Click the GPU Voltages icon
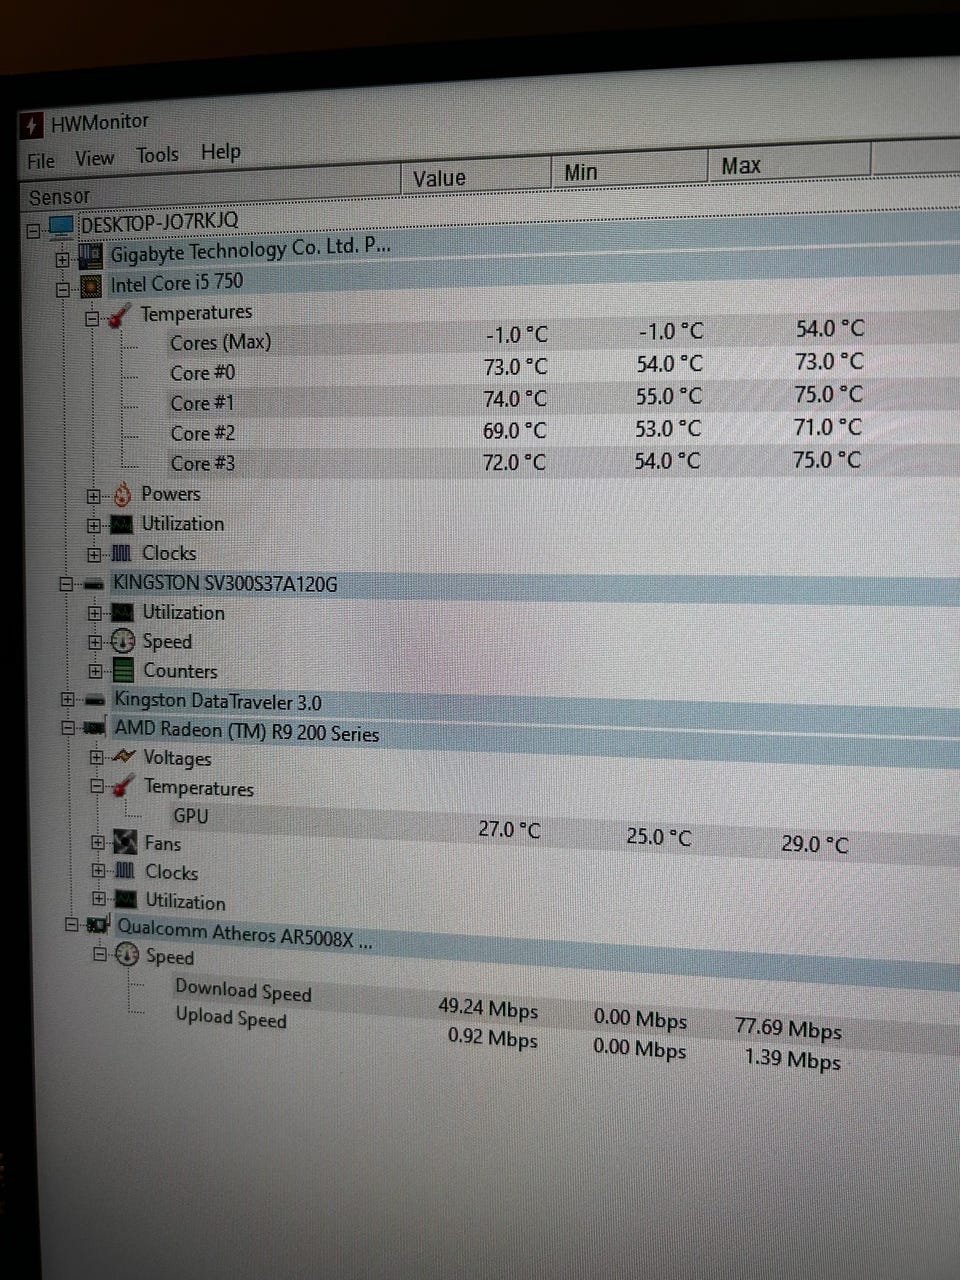This screenshot has height=1280, width=960. pyautogui.click(x=124, y=757)
